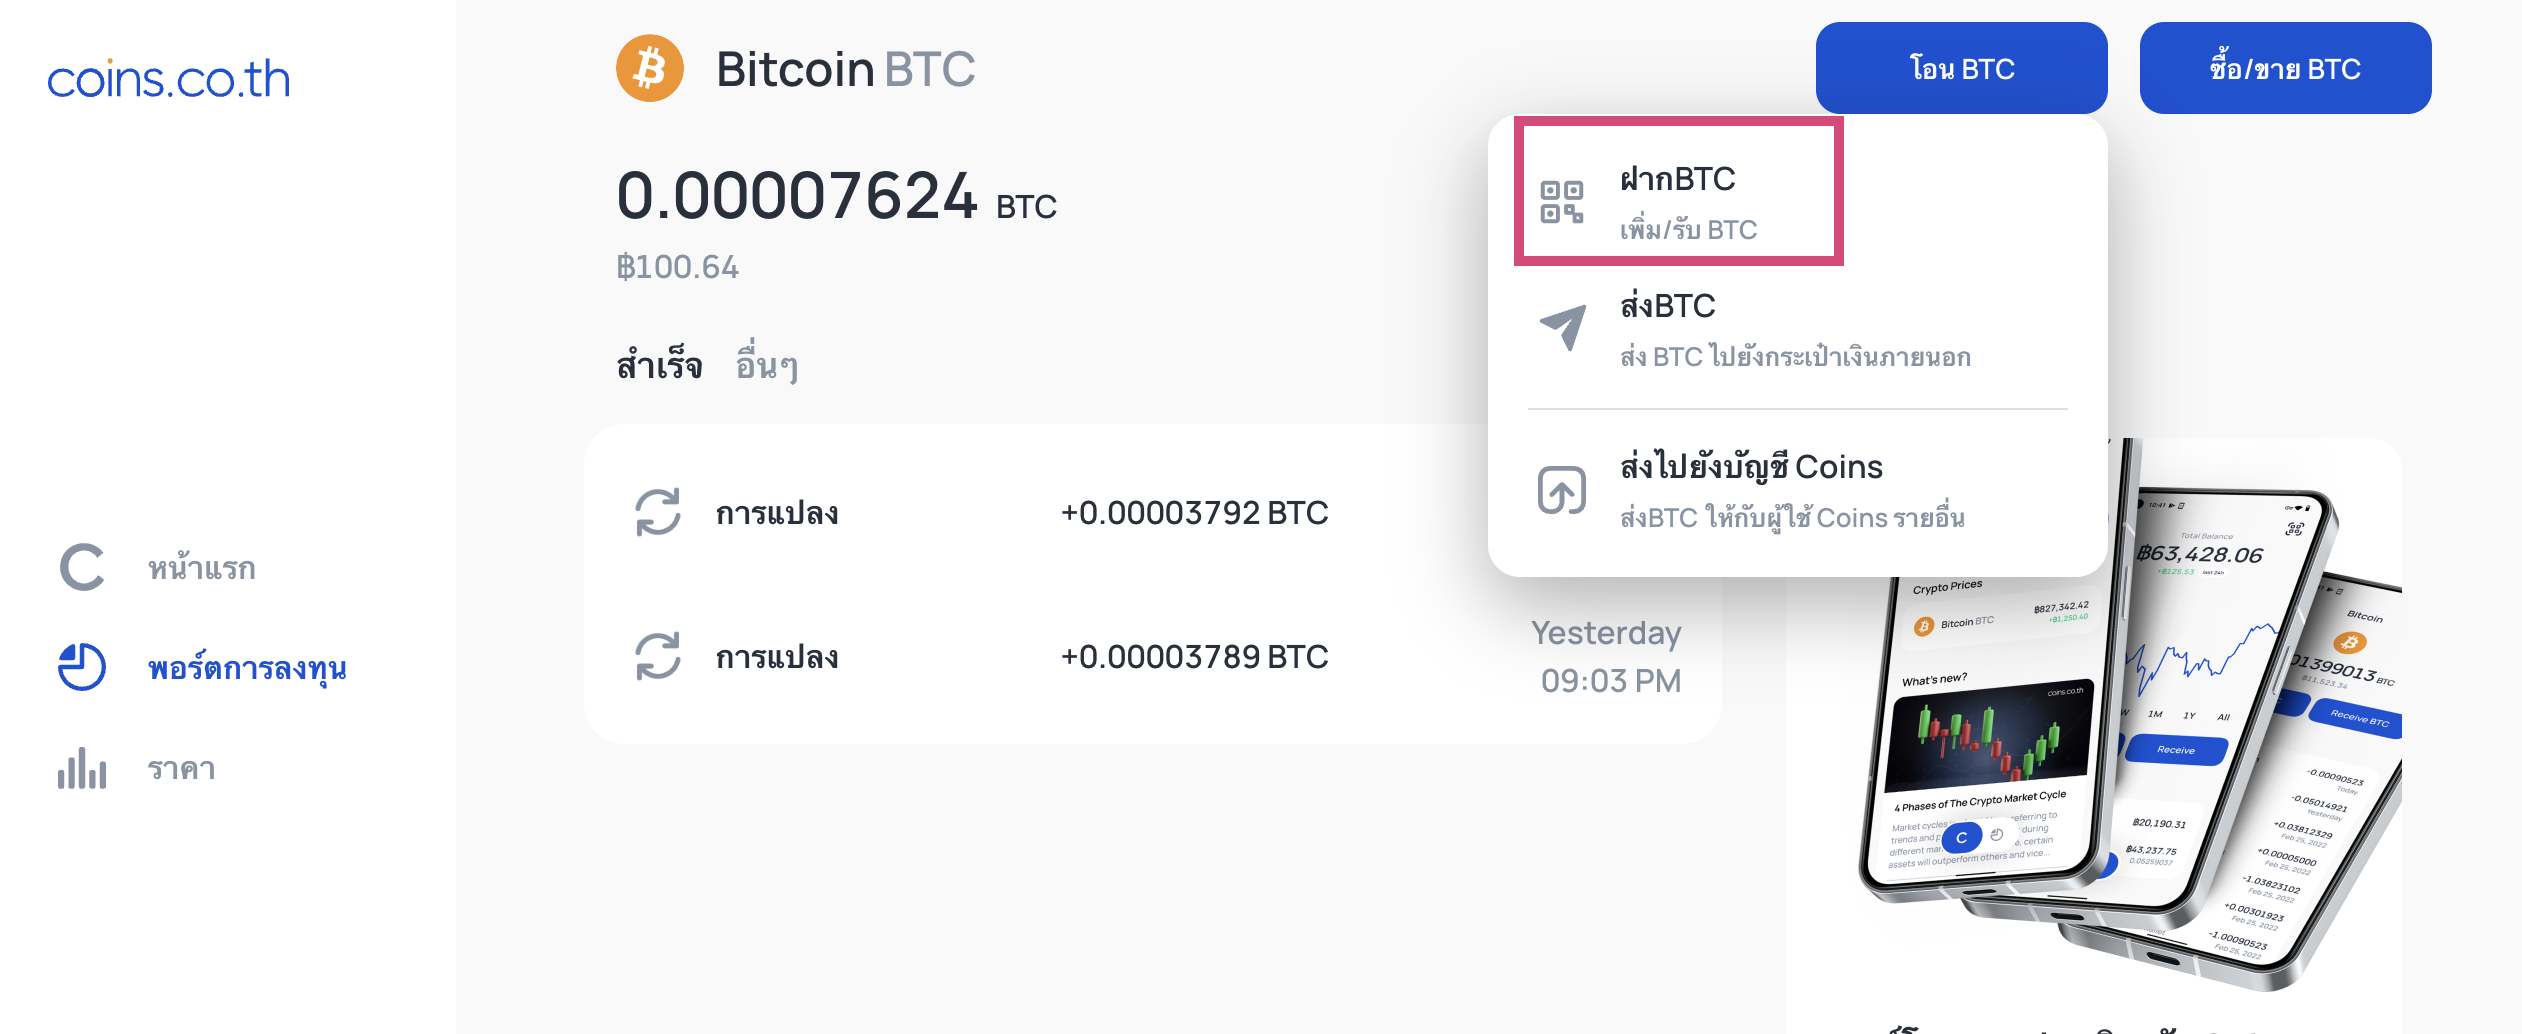The height and width of the screenshot is (1034, 2522).
Task: Click the pie chart portfolio icon
Action: point(82,667)
